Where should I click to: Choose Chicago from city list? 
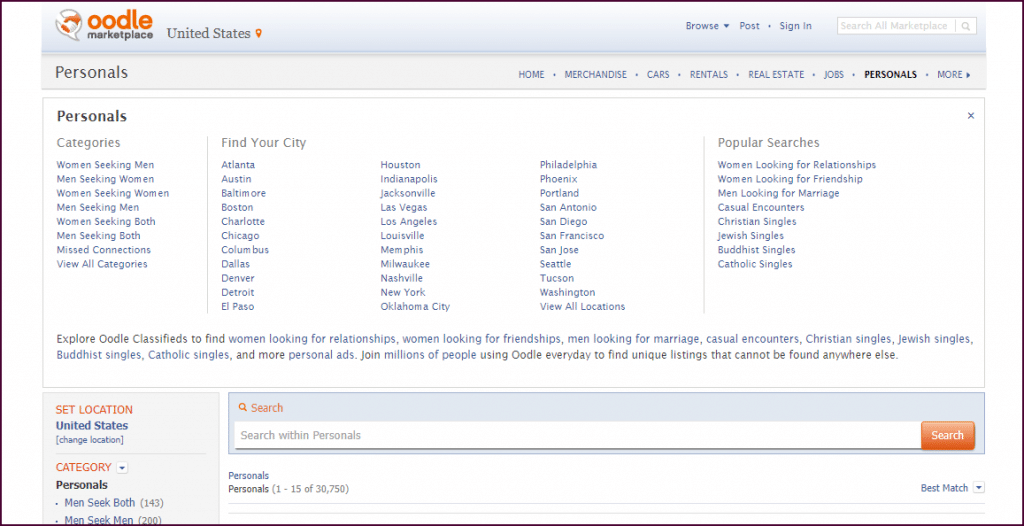coord(240,236)
